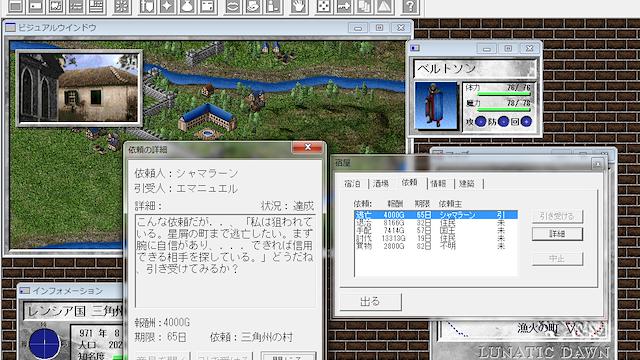
Task: Click the four-pointed star magic icon
Action: coord(167,6)
